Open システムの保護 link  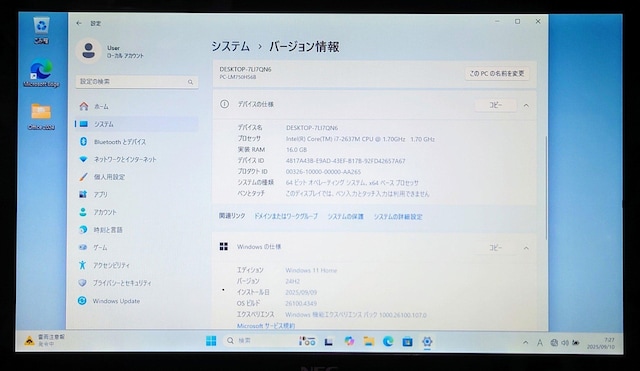[345, 216]
